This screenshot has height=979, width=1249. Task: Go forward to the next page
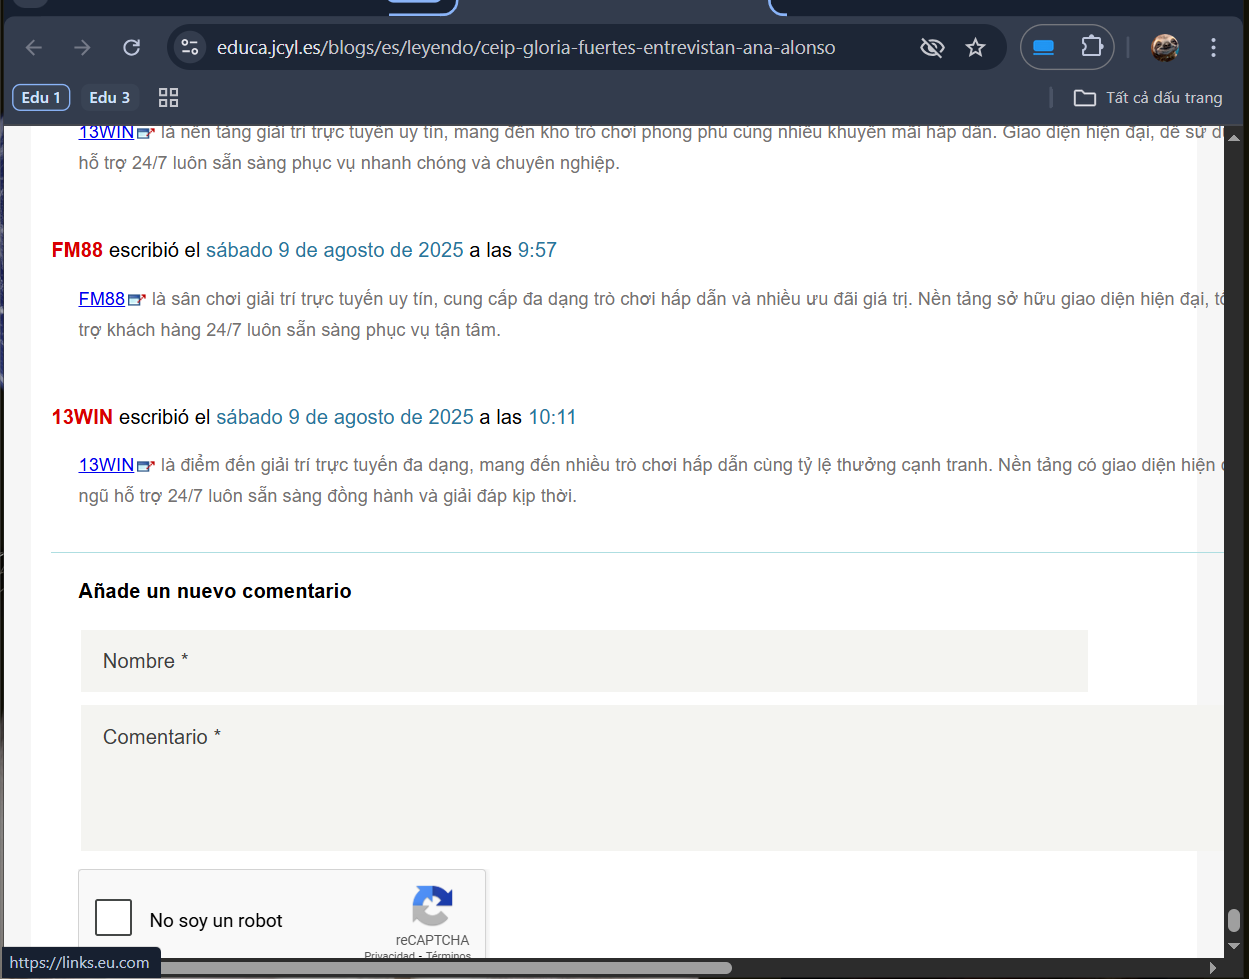82,47
